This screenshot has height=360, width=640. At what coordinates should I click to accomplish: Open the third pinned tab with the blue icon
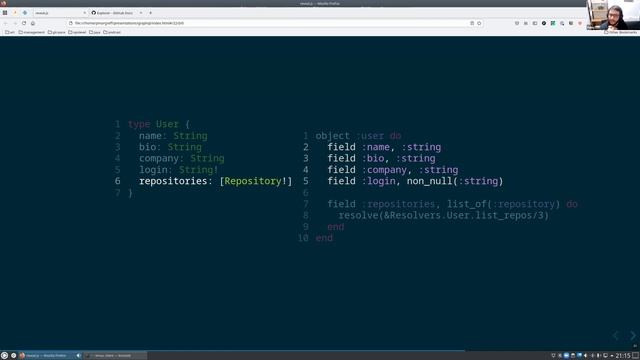pyautogui.click(x=25, y=13)
